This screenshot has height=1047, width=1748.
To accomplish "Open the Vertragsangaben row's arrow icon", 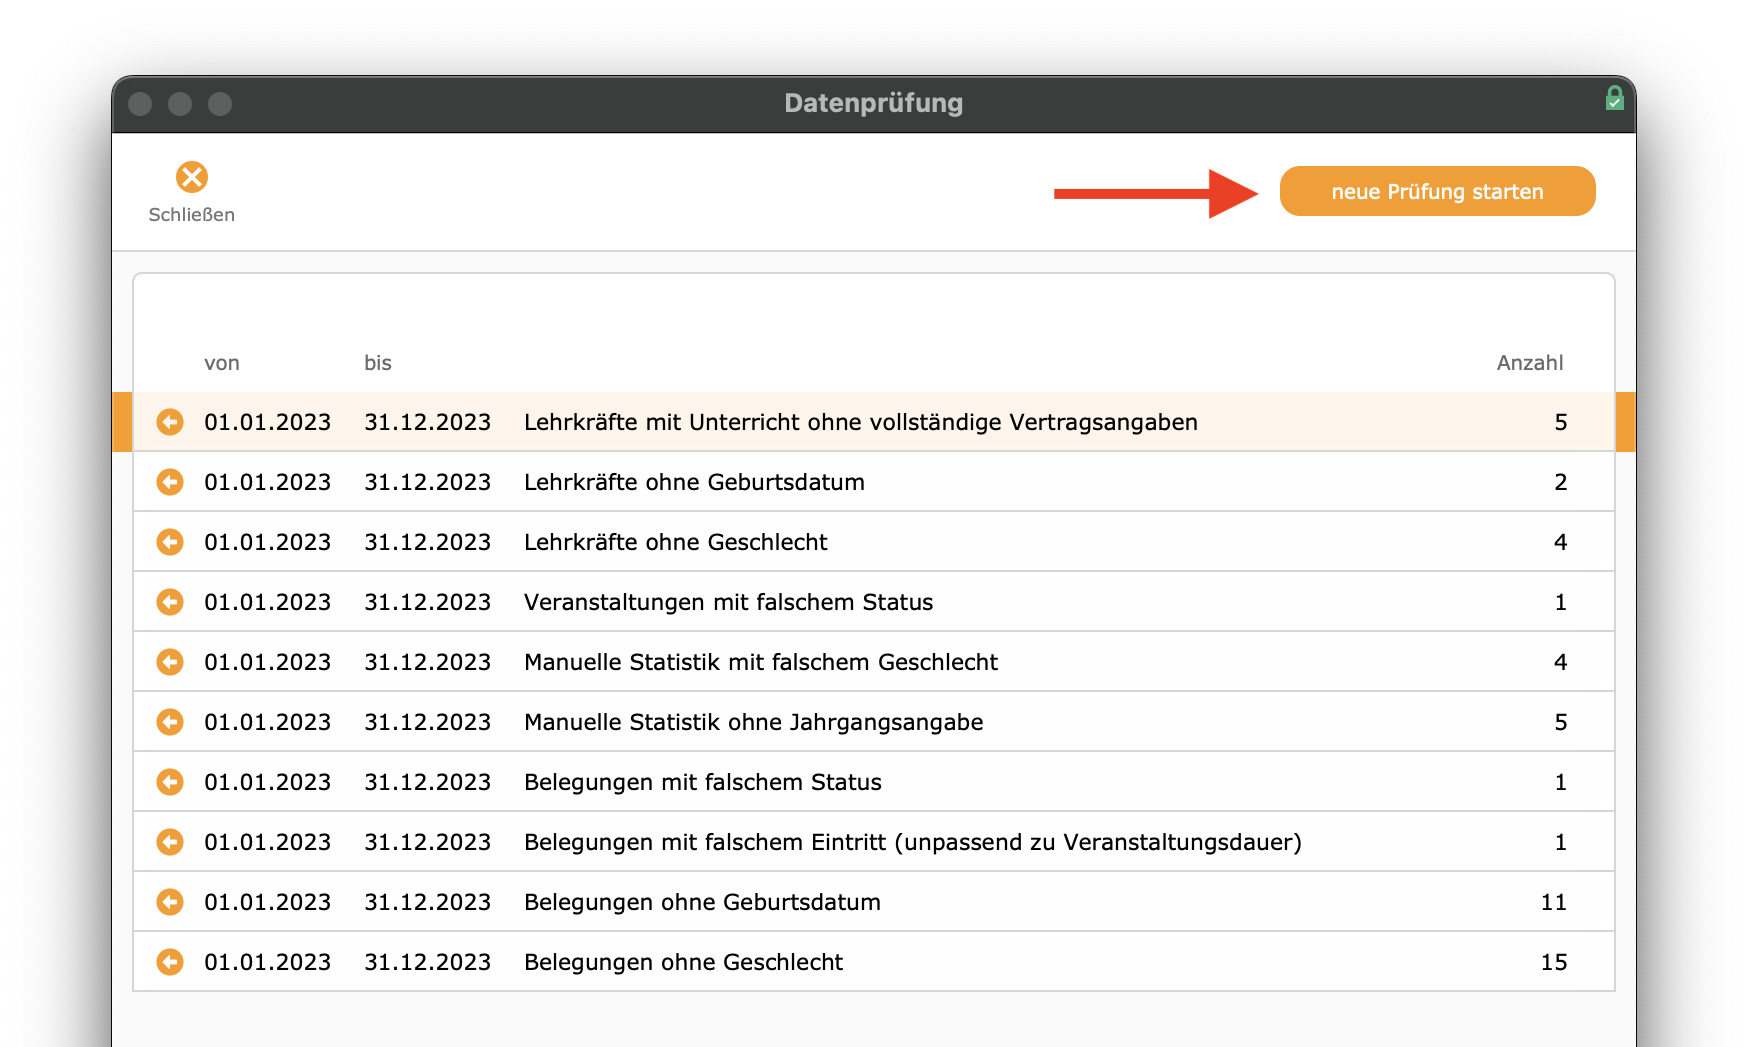I will pyautogui.click(x=170, y=422).
